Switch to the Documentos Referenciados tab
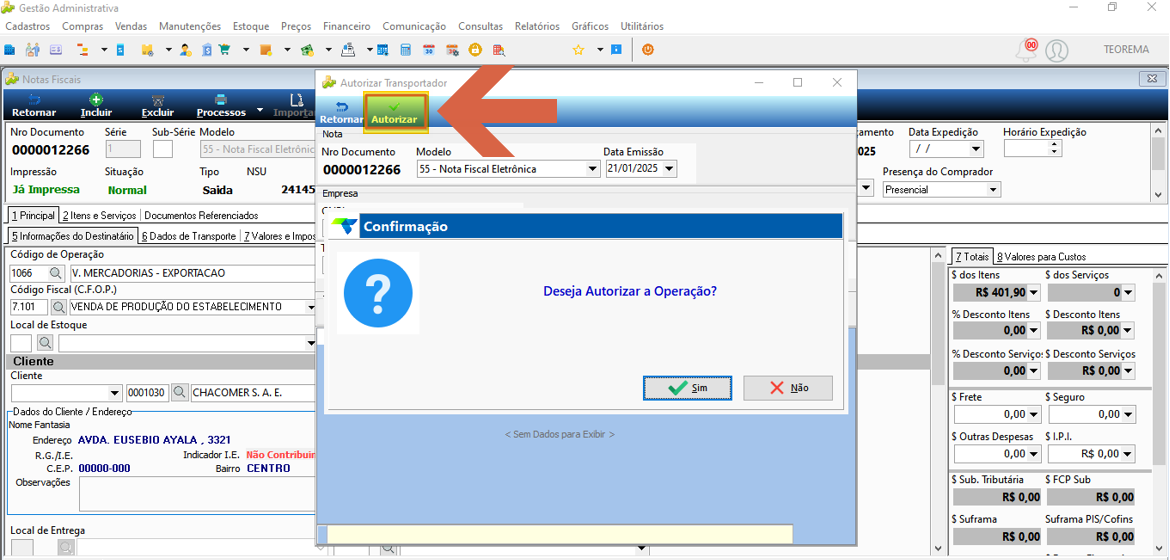Screen dimensions: 1170x560 coord(201,215)
